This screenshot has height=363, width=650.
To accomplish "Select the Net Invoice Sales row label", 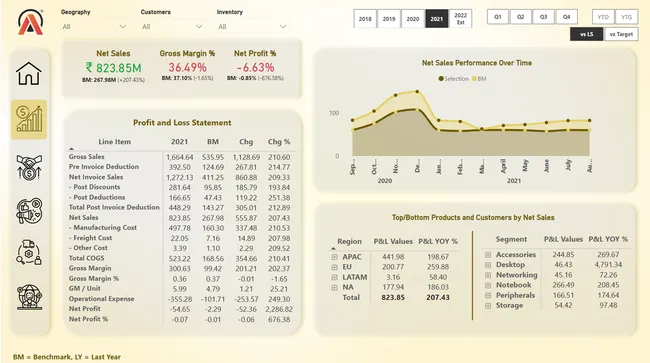I will pyautogui.click(x=96, y=177).
